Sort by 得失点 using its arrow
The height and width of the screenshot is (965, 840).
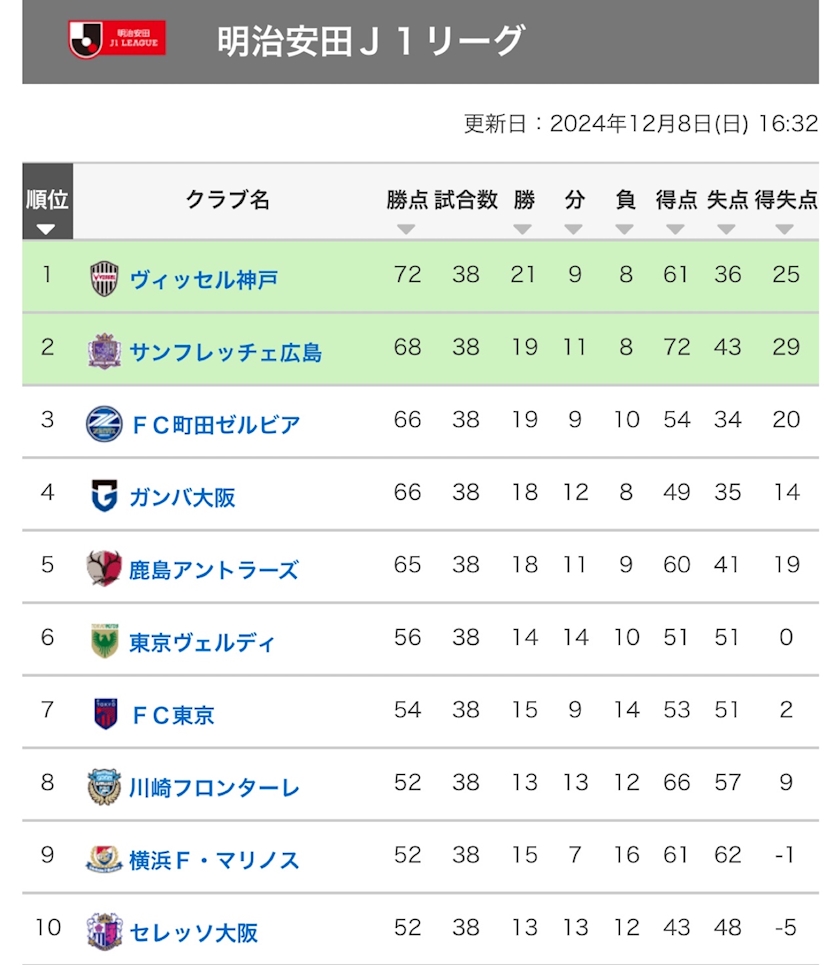[785, 229]
